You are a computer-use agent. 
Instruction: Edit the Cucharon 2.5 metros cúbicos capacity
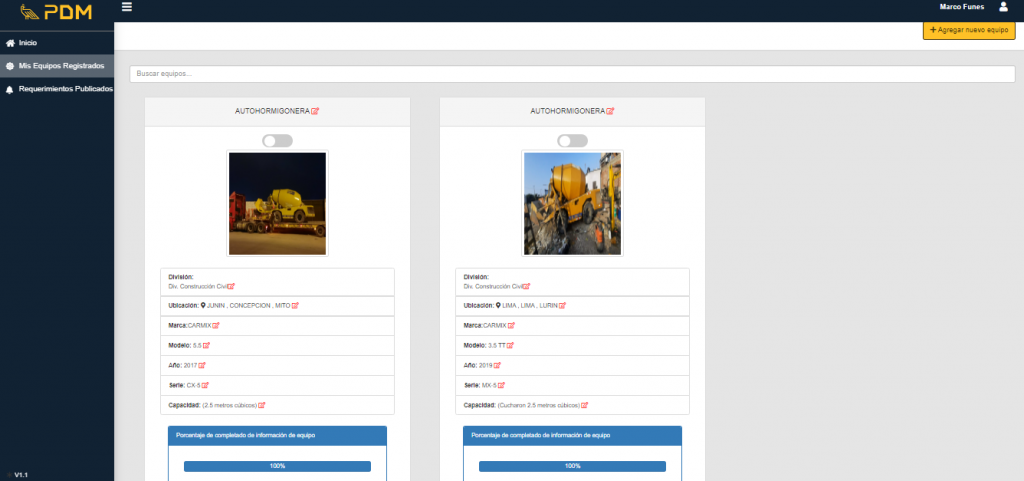click(x=585, y=405)
